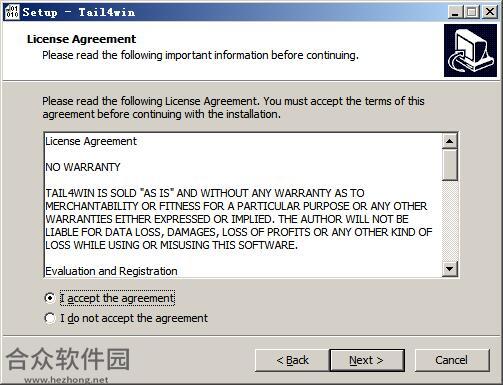
Task: Cancel the Tail4win installation
Action: click(x=452, y=360)
